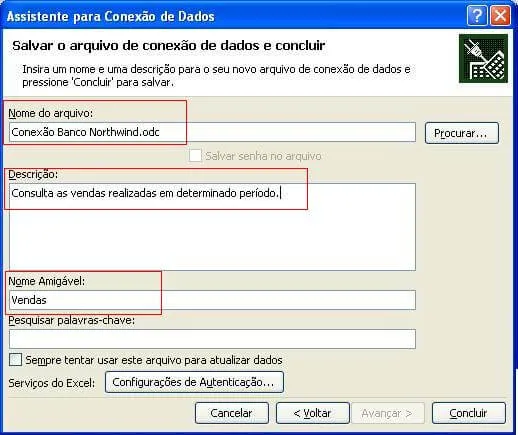This screenshot has width=518, height=435.
Task: Finish the wizard with Concluir
Action: [x=469, y=413]
